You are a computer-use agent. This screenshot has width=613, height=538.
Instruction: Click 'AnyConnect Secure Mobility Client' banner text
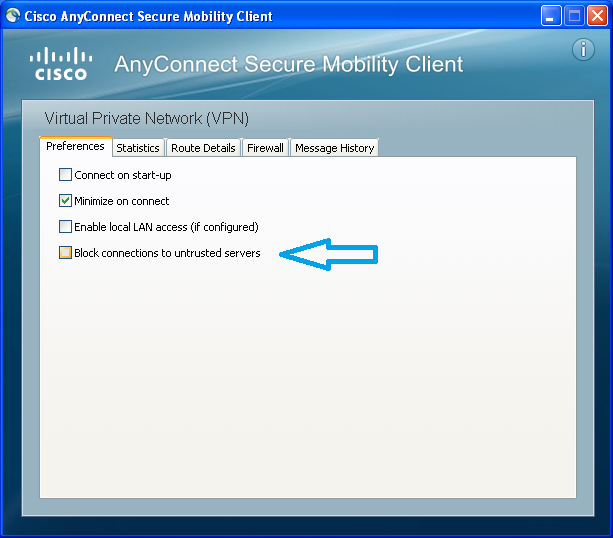tap(289, 65)
